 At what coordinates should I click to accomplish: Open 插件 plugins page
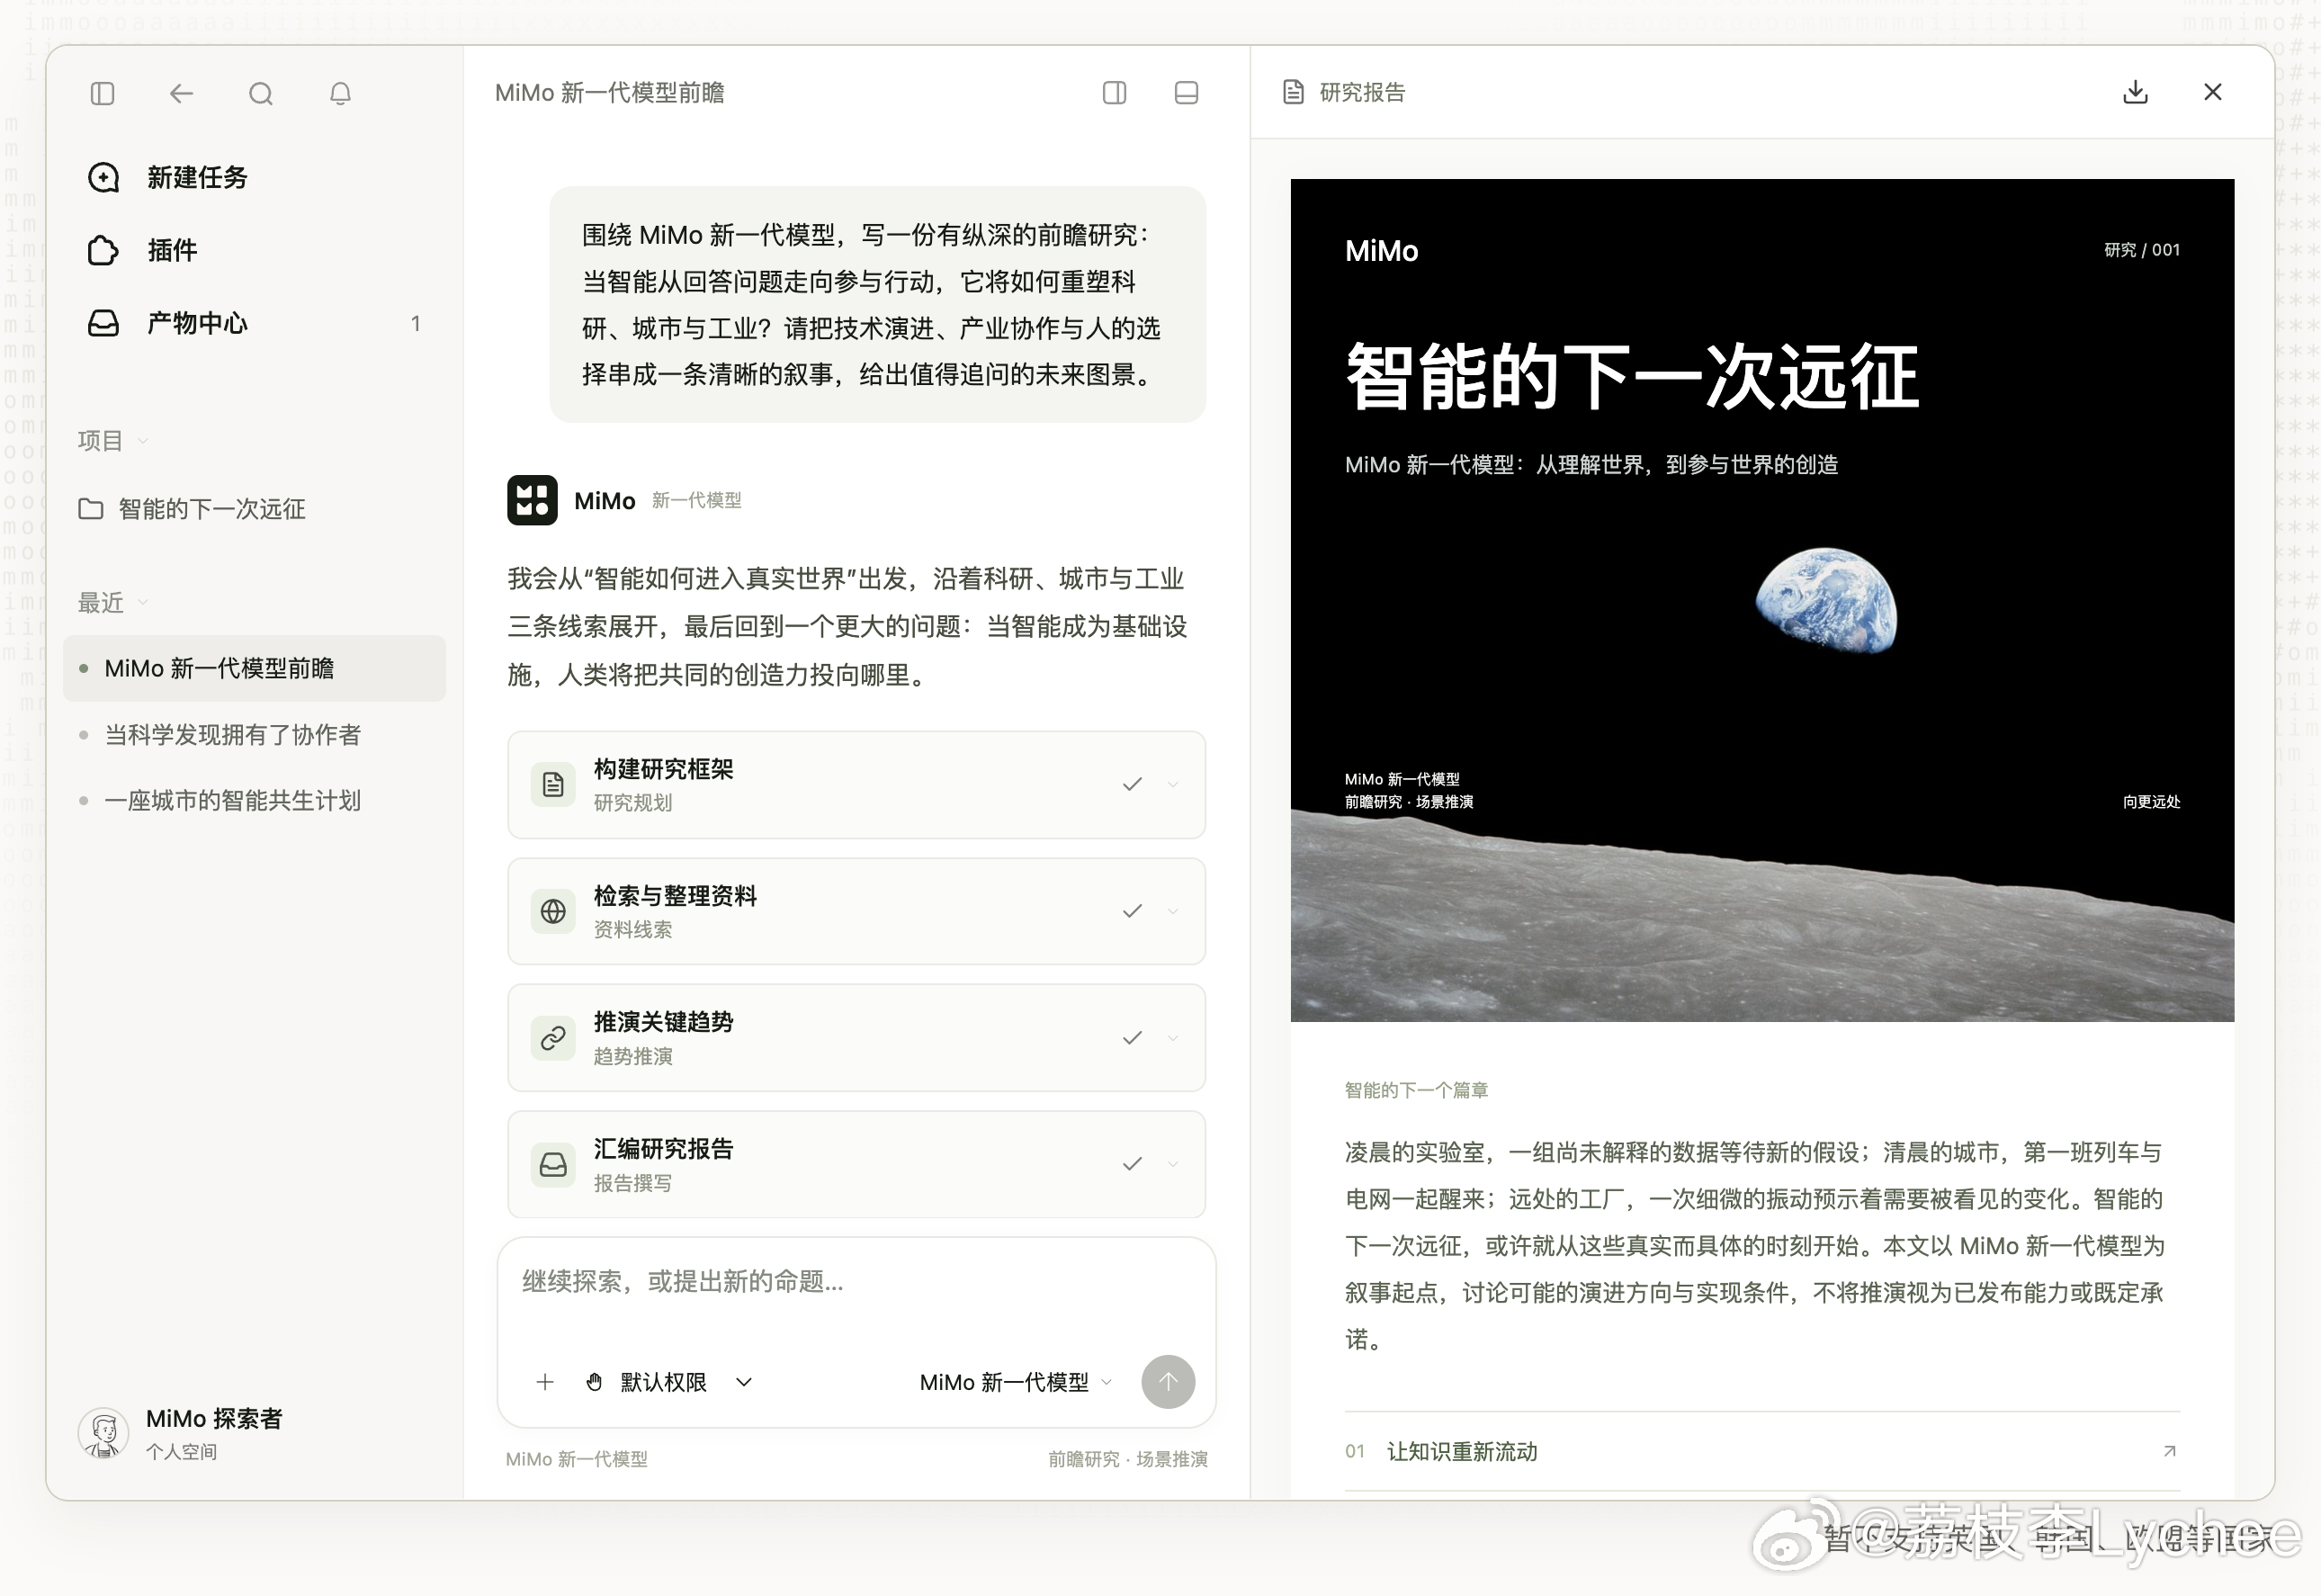point(142,250)
